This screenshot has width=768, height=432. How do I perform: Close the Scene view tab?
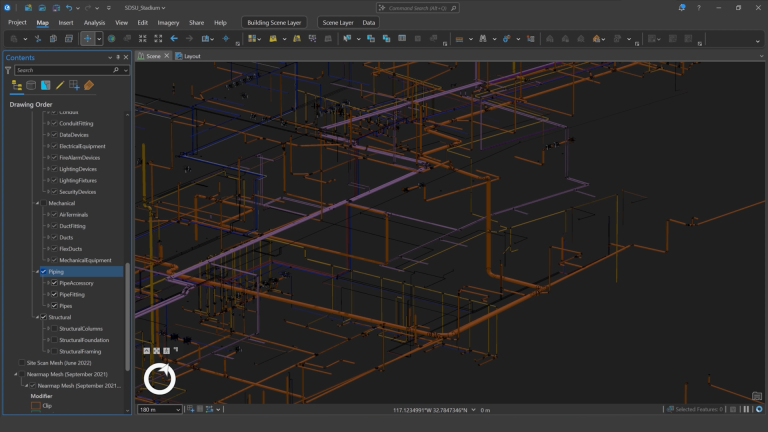tap(167, 56)
